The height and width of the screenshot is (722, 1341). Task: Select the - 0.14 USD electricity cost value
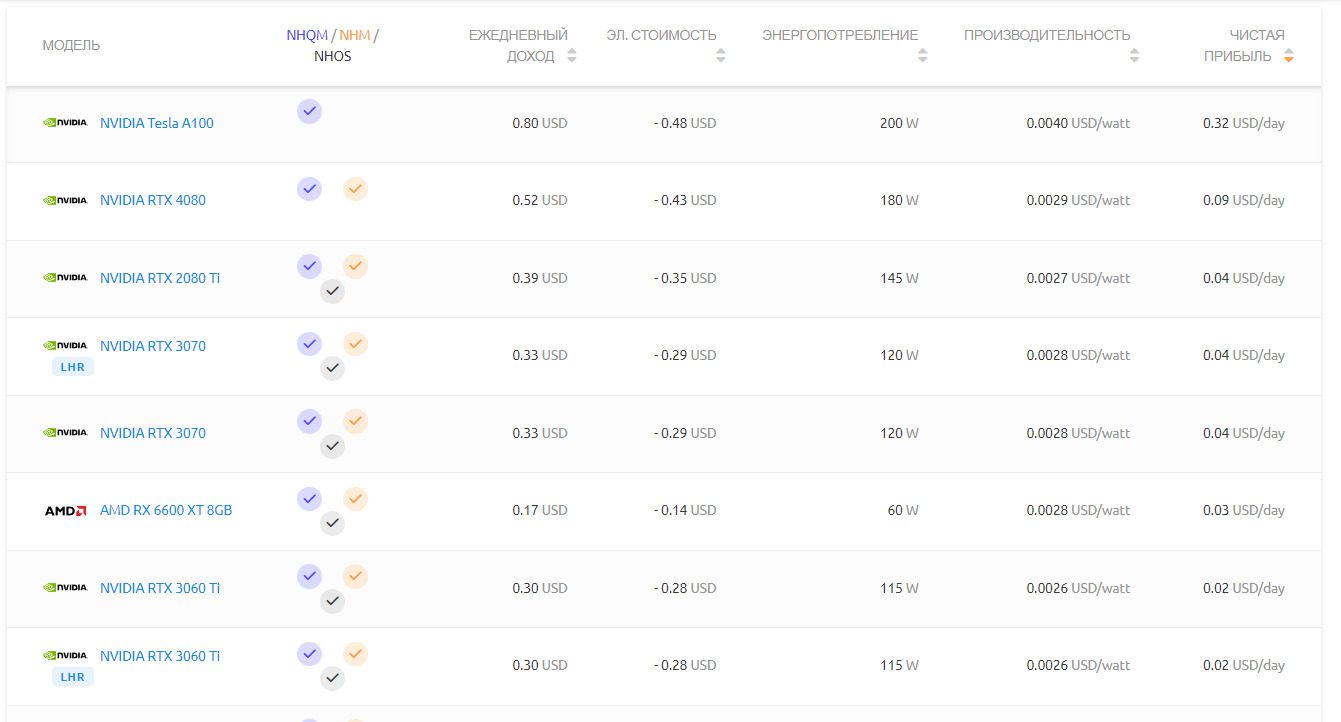(x=686, y=510)
